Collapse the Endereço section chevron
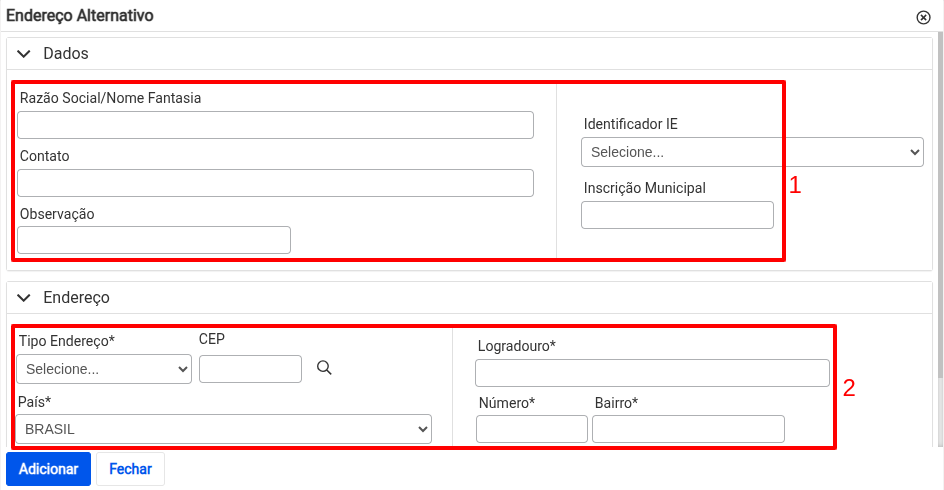This screenshot has width=944, height=490. pos(23,297)
